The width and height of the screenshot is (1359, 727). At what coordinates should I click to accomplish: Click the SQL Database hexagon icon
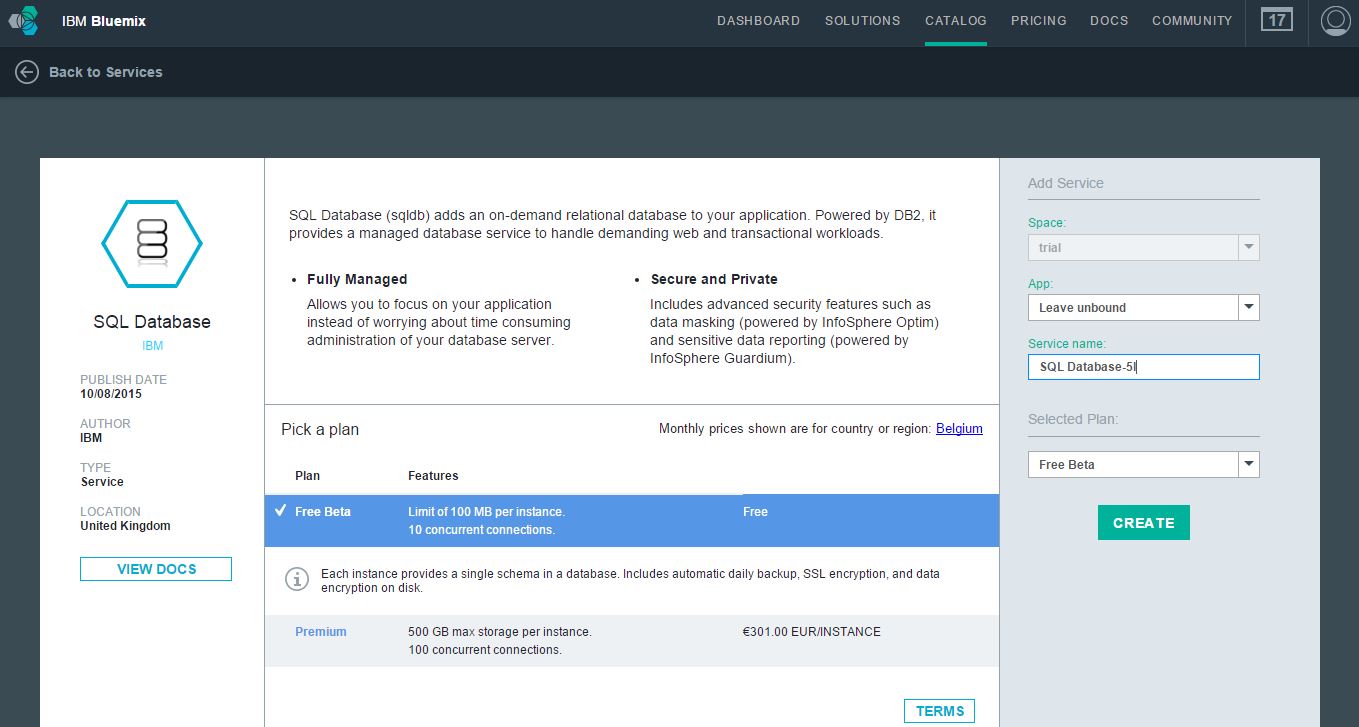pos(152,243)
